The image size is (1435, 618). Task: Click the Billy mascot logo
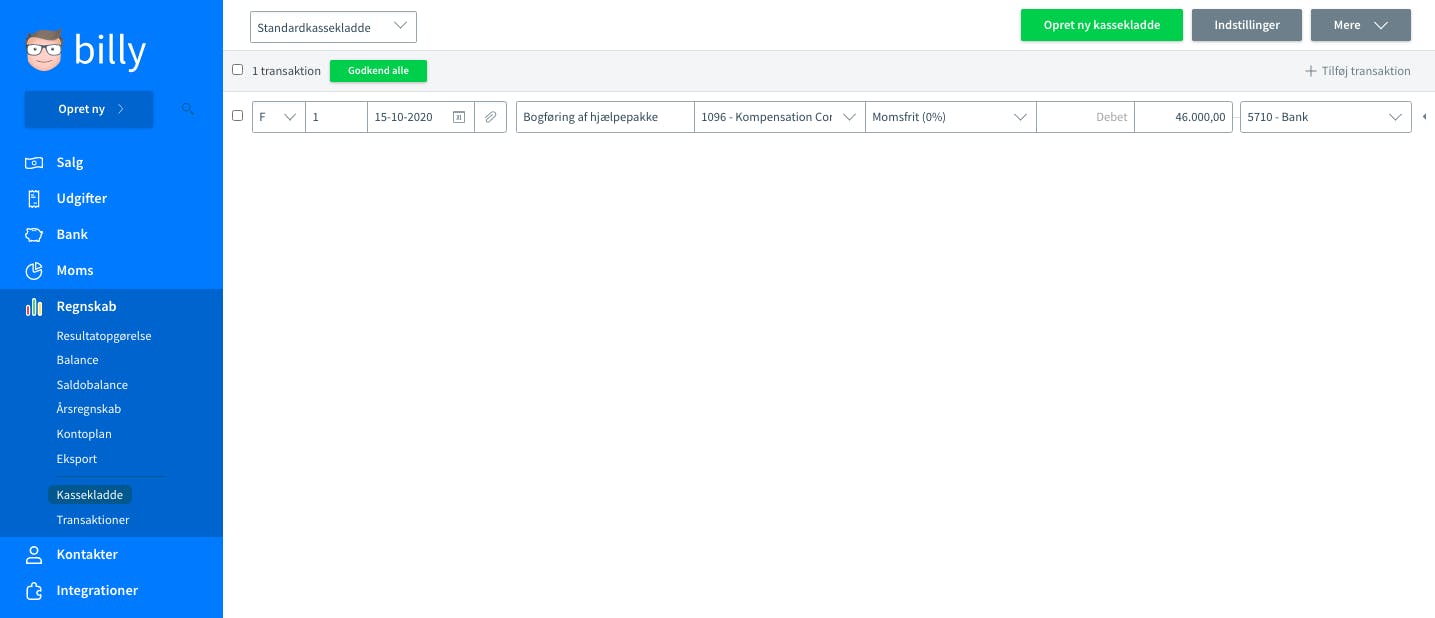pyautogui.click(x=44, y=50)
